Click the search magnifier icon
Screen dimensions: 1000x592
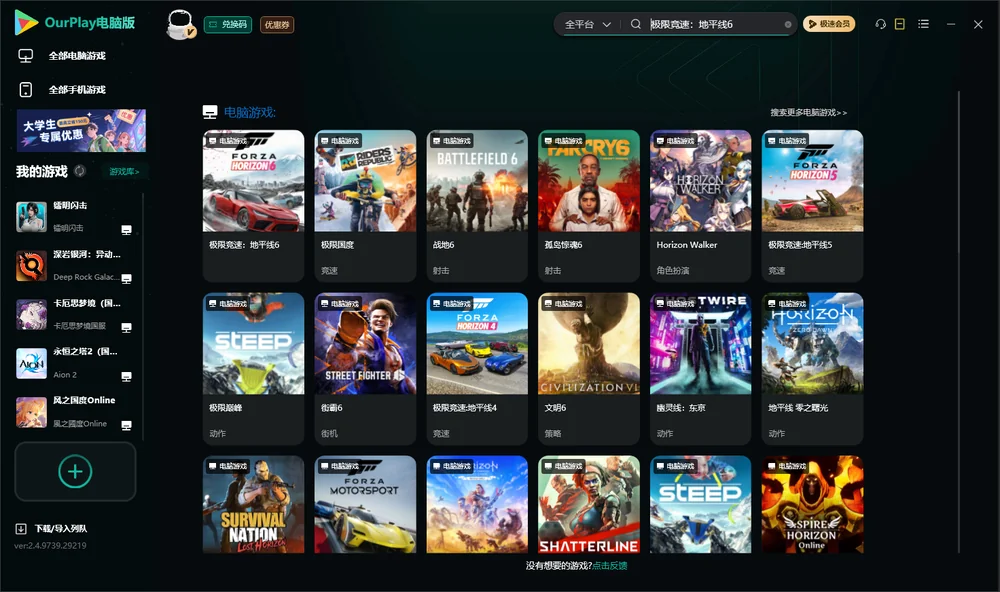click(636, 24)
